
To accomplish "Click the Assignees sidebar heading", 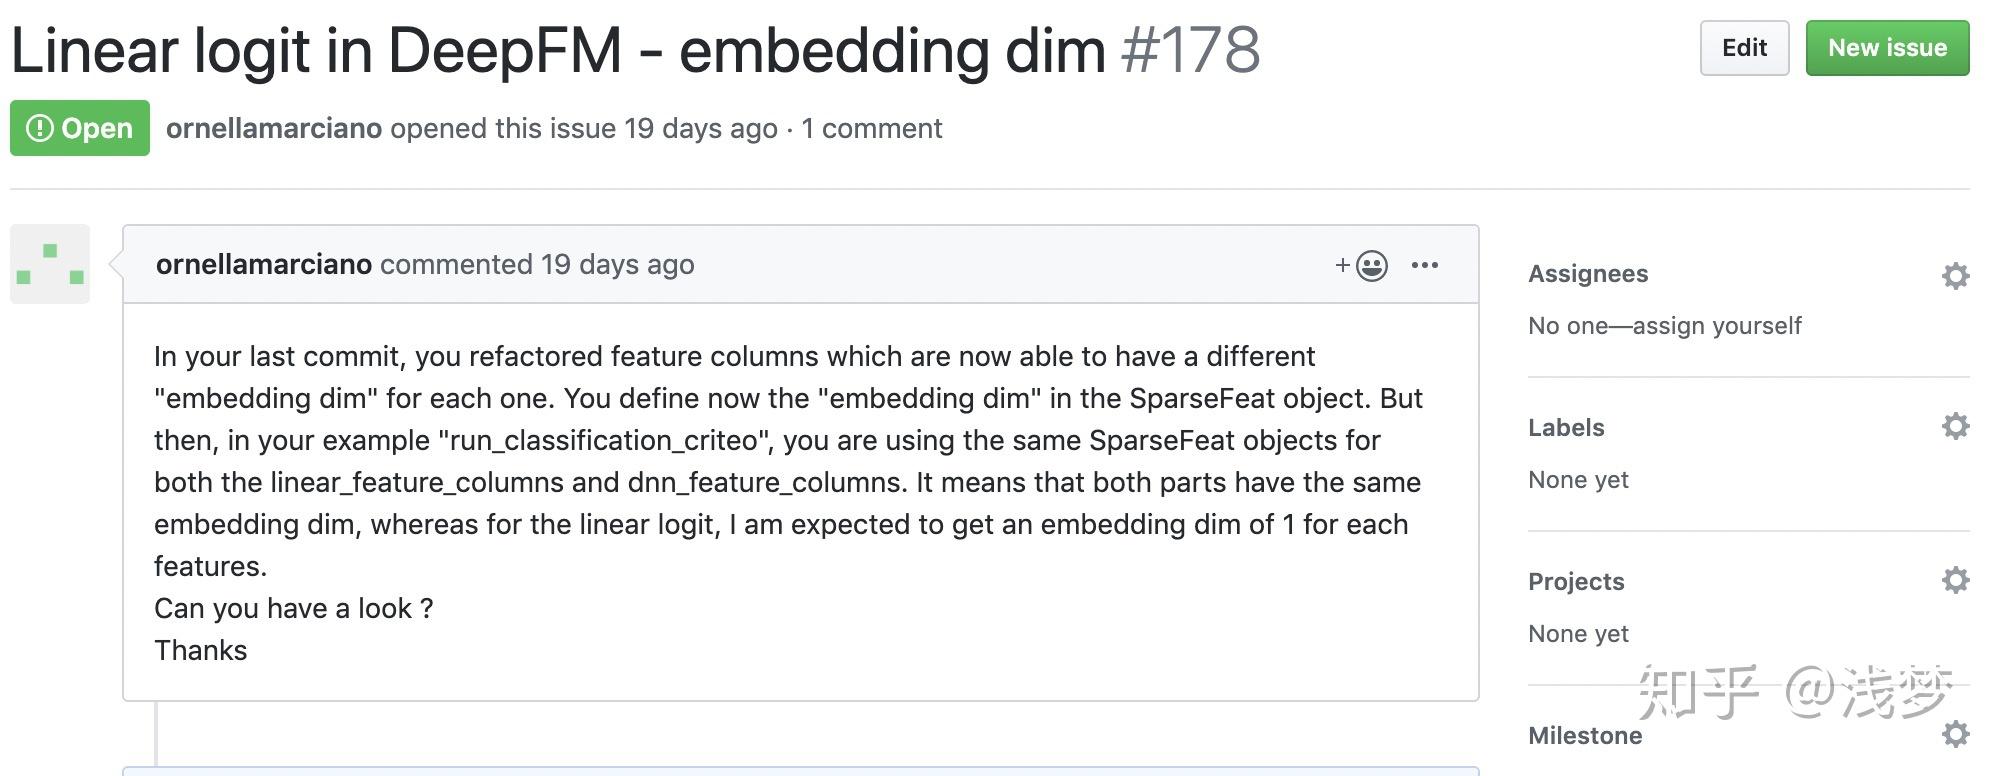I will 1588,274.
